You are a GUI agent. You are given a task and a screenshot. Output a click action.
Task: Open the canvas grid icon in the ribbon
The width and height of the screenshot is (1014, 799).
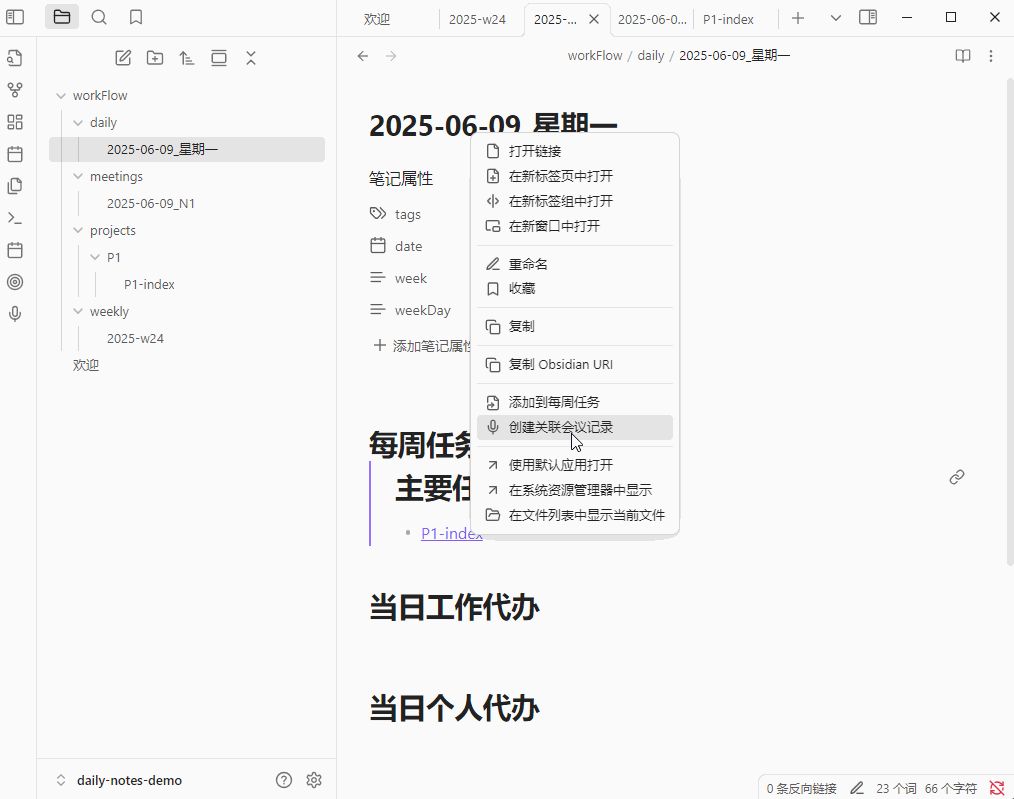15,122
